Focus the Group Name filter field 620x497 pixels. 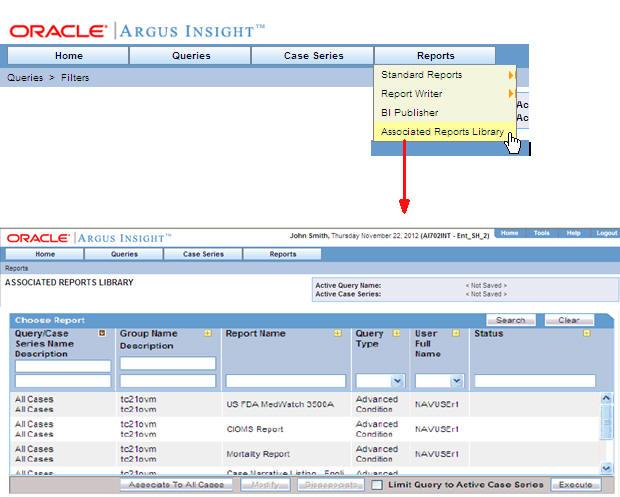tap(168, 363)
